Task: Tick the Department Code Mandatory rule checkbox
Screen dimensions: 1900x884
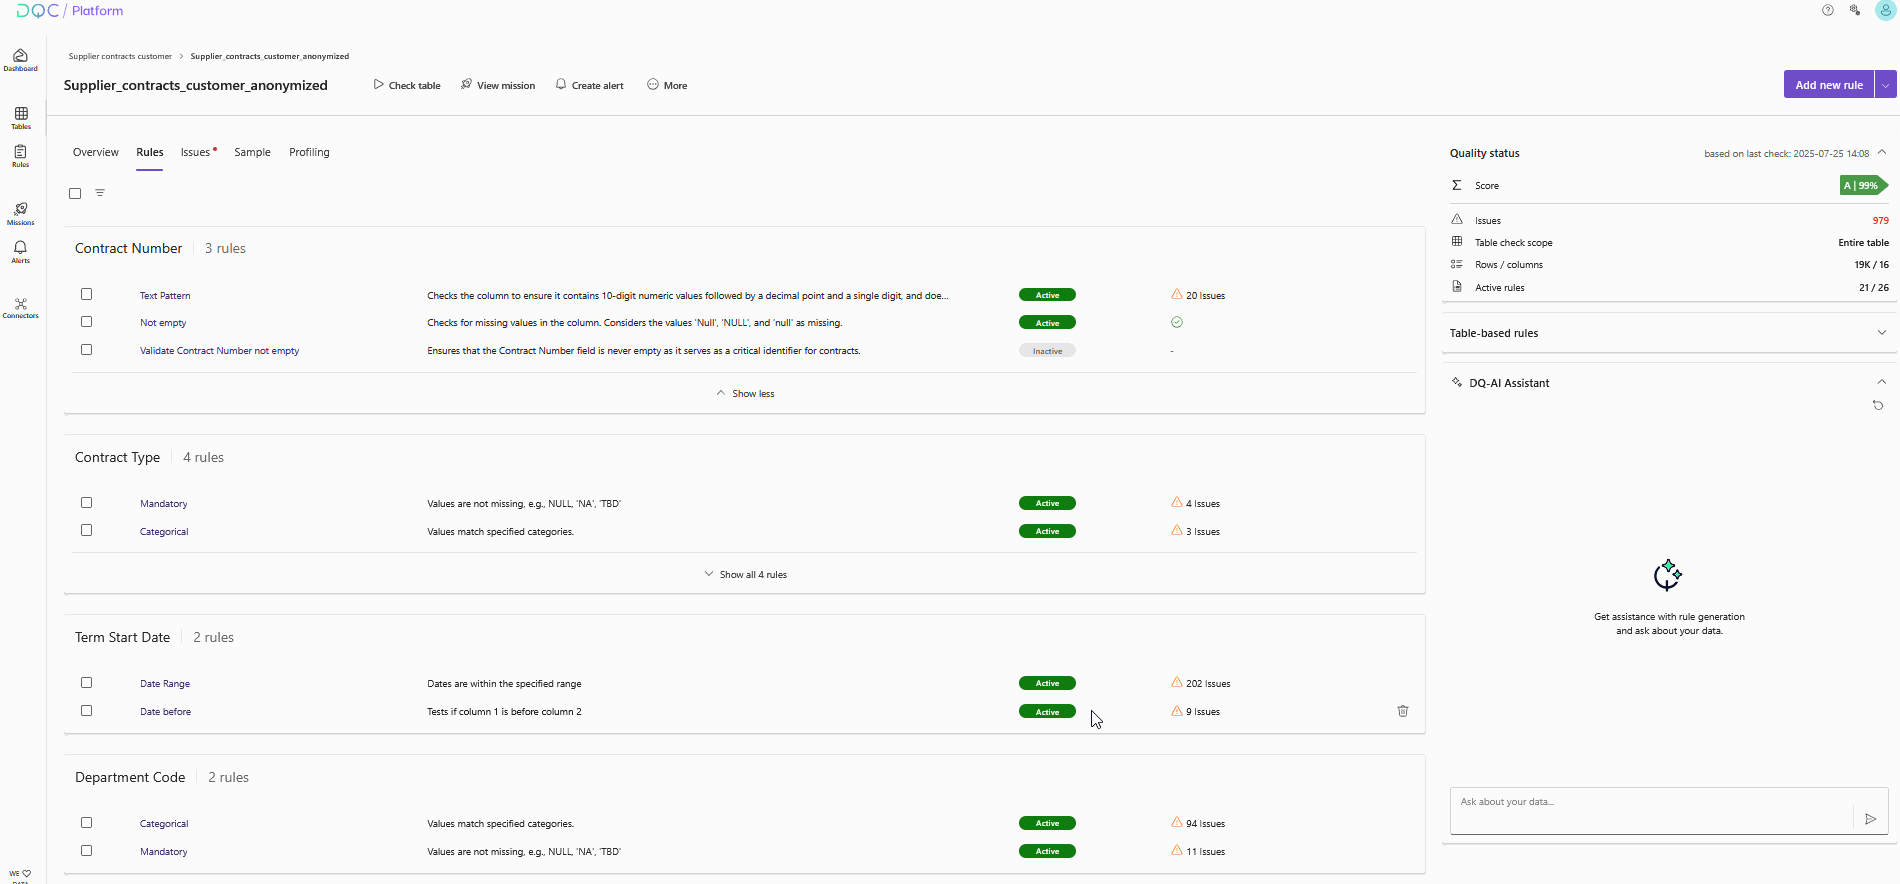Action: point(87,851)
